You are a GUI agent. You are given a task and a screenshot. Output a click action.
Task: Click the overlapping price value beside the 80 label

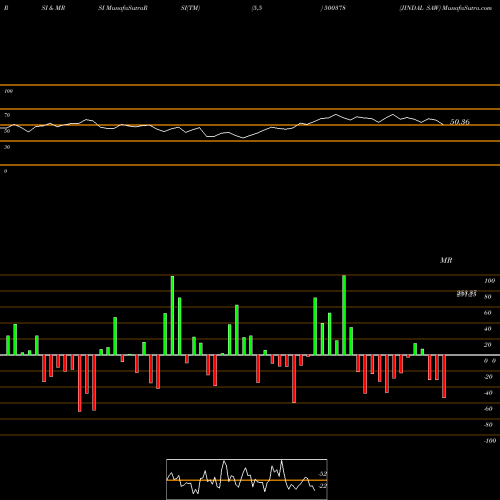coord(467,294)
